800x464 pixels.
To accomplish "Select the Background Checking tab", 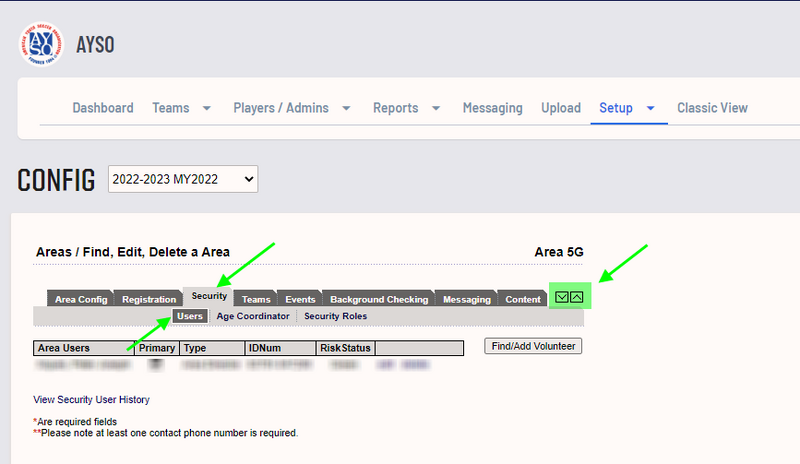I will 379,299.
